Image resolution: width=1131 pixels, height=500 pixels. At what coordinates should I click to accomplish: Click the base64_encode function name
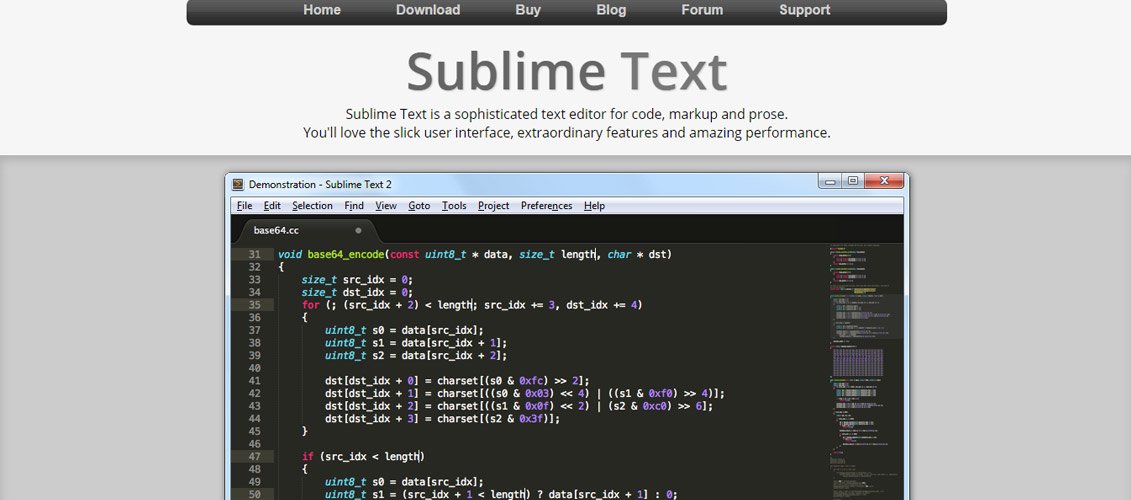click(346, 254)
